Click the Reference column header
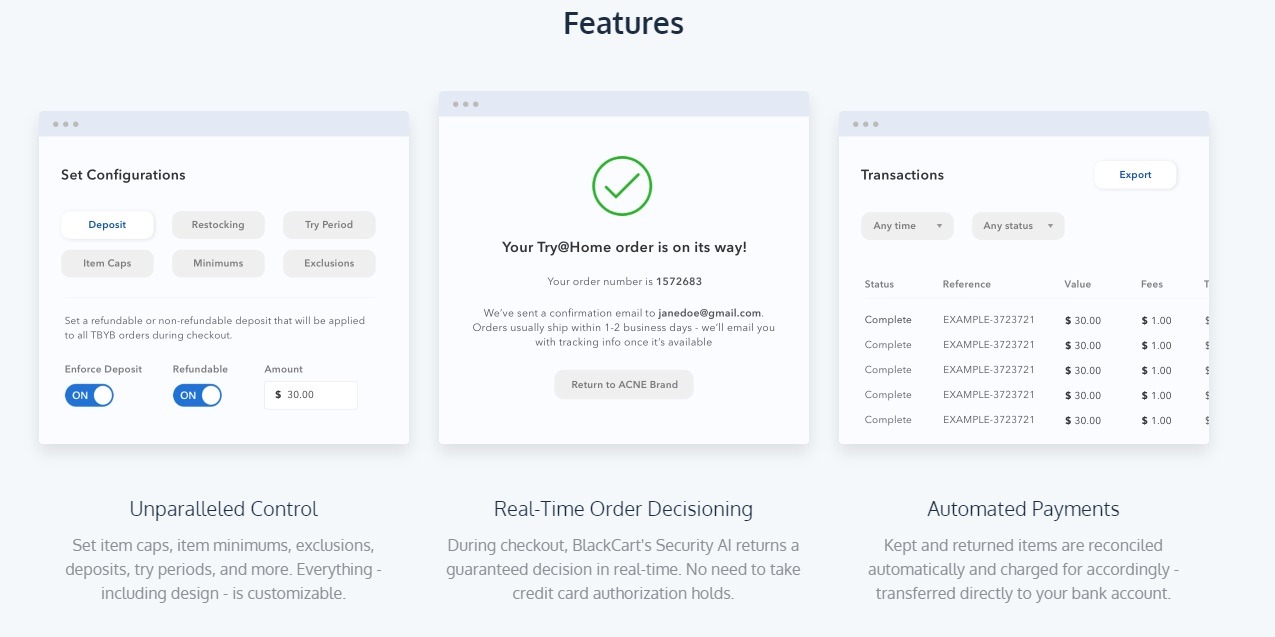Image resolution: width=1275 pixels, height=637 pixels. click(966, 285)
